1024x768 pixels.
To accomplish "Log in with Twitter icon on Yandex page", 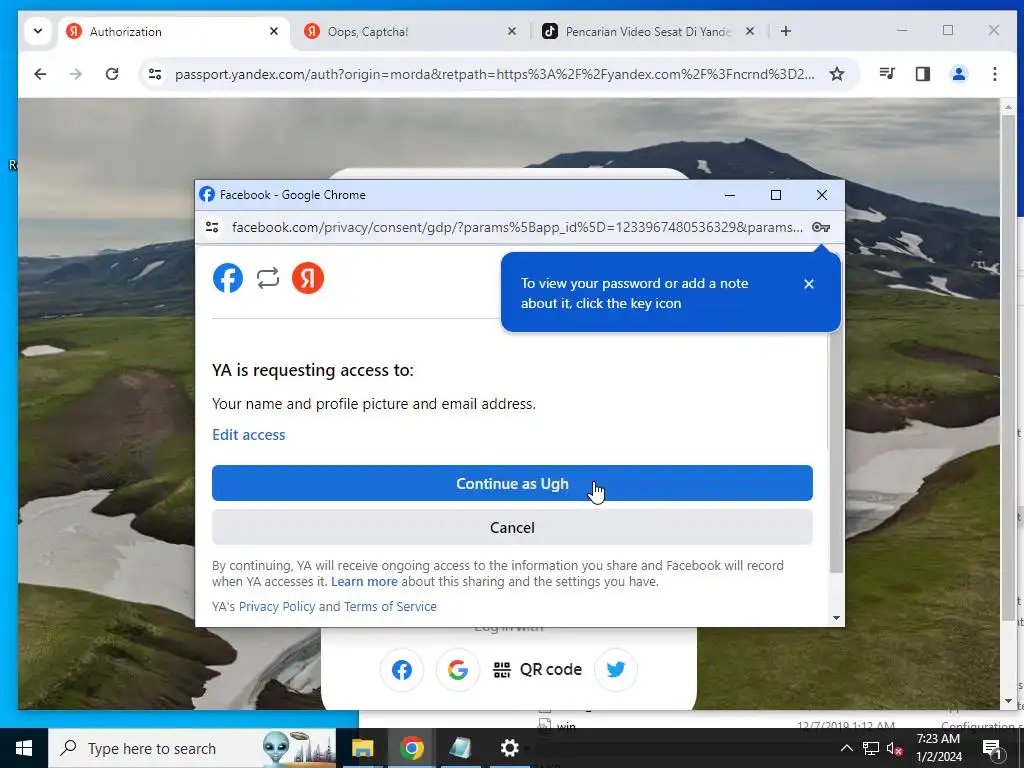I will [616, 669].
